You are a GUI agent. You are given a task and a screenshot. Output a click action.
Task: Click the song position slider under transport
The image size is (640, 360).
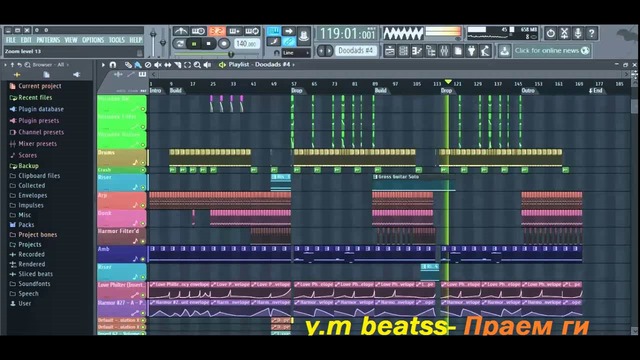(216, 54)
